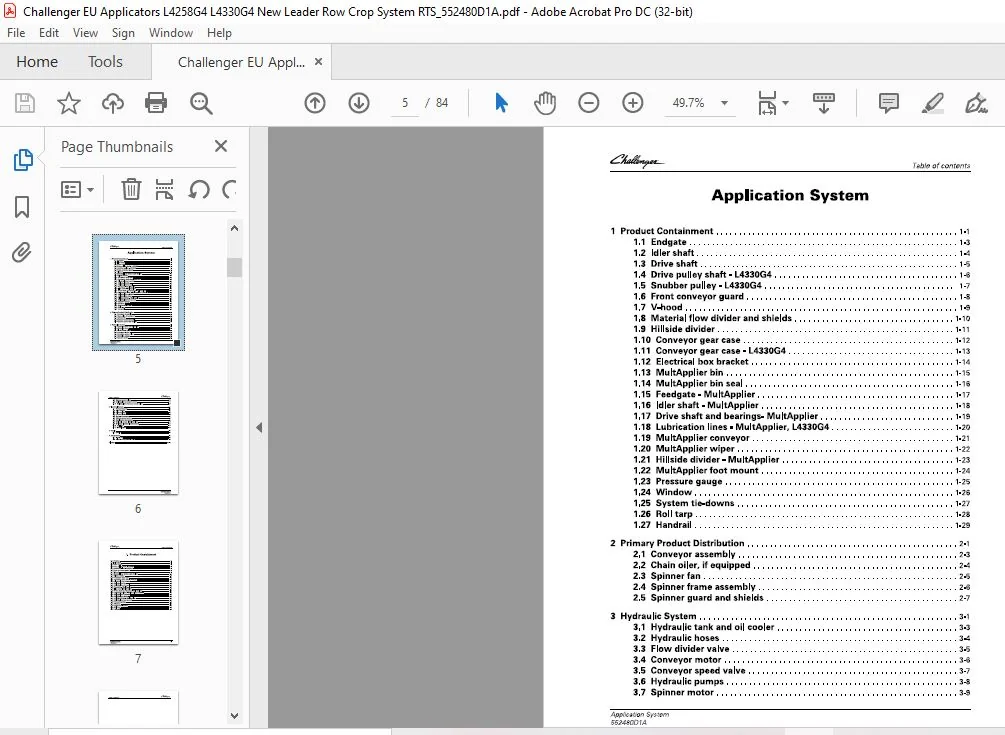The image size is (1005, 735).
Task: Open the sign document pen tool
Action: point(976,103)
